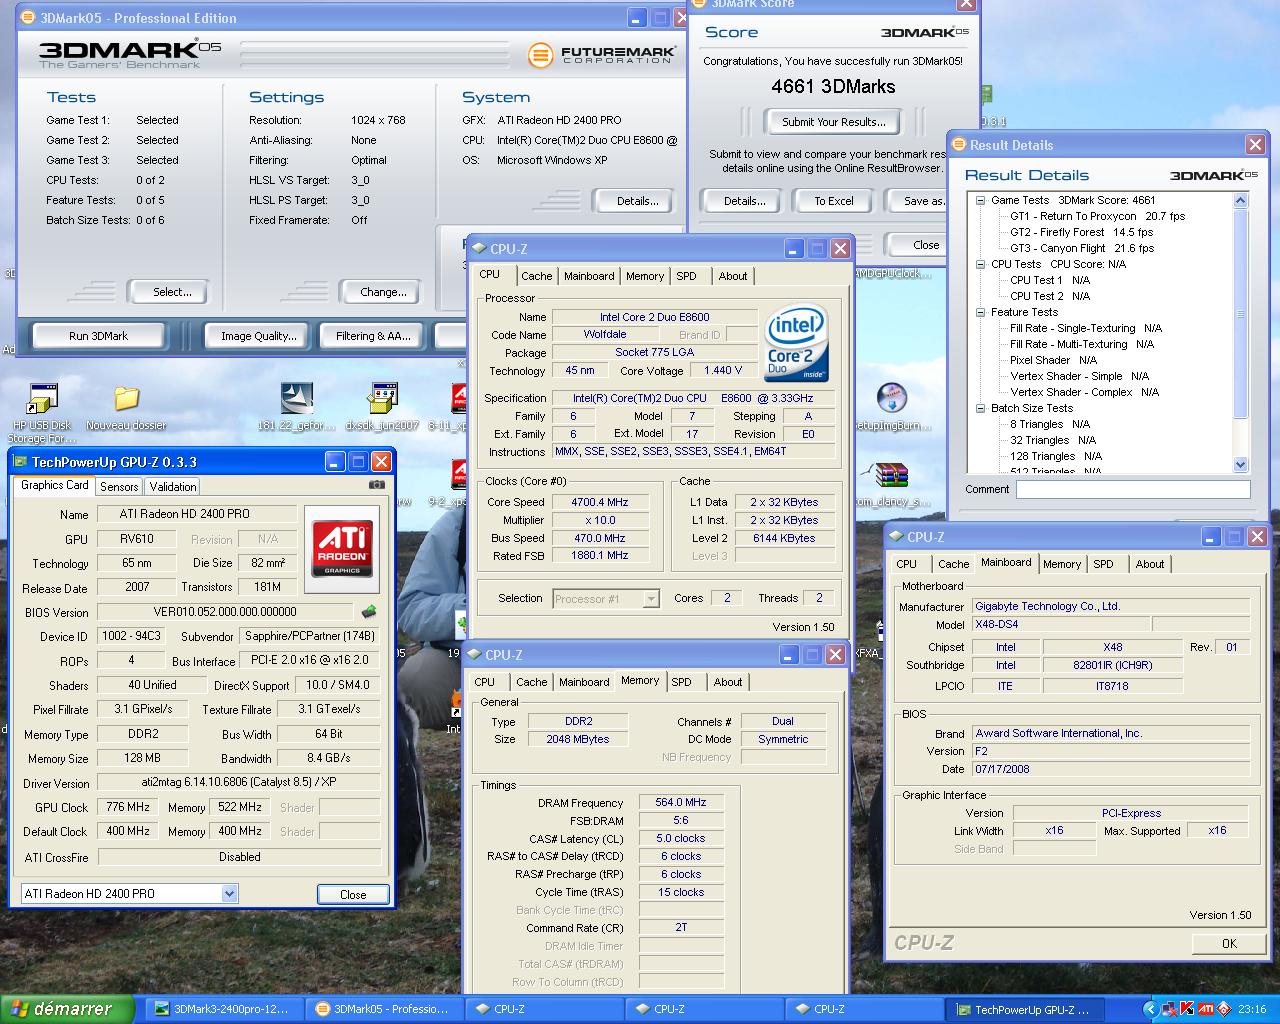The image size is (1280, 1024).
Task: Click Filtering & AA button
Action: coord(374,336)
